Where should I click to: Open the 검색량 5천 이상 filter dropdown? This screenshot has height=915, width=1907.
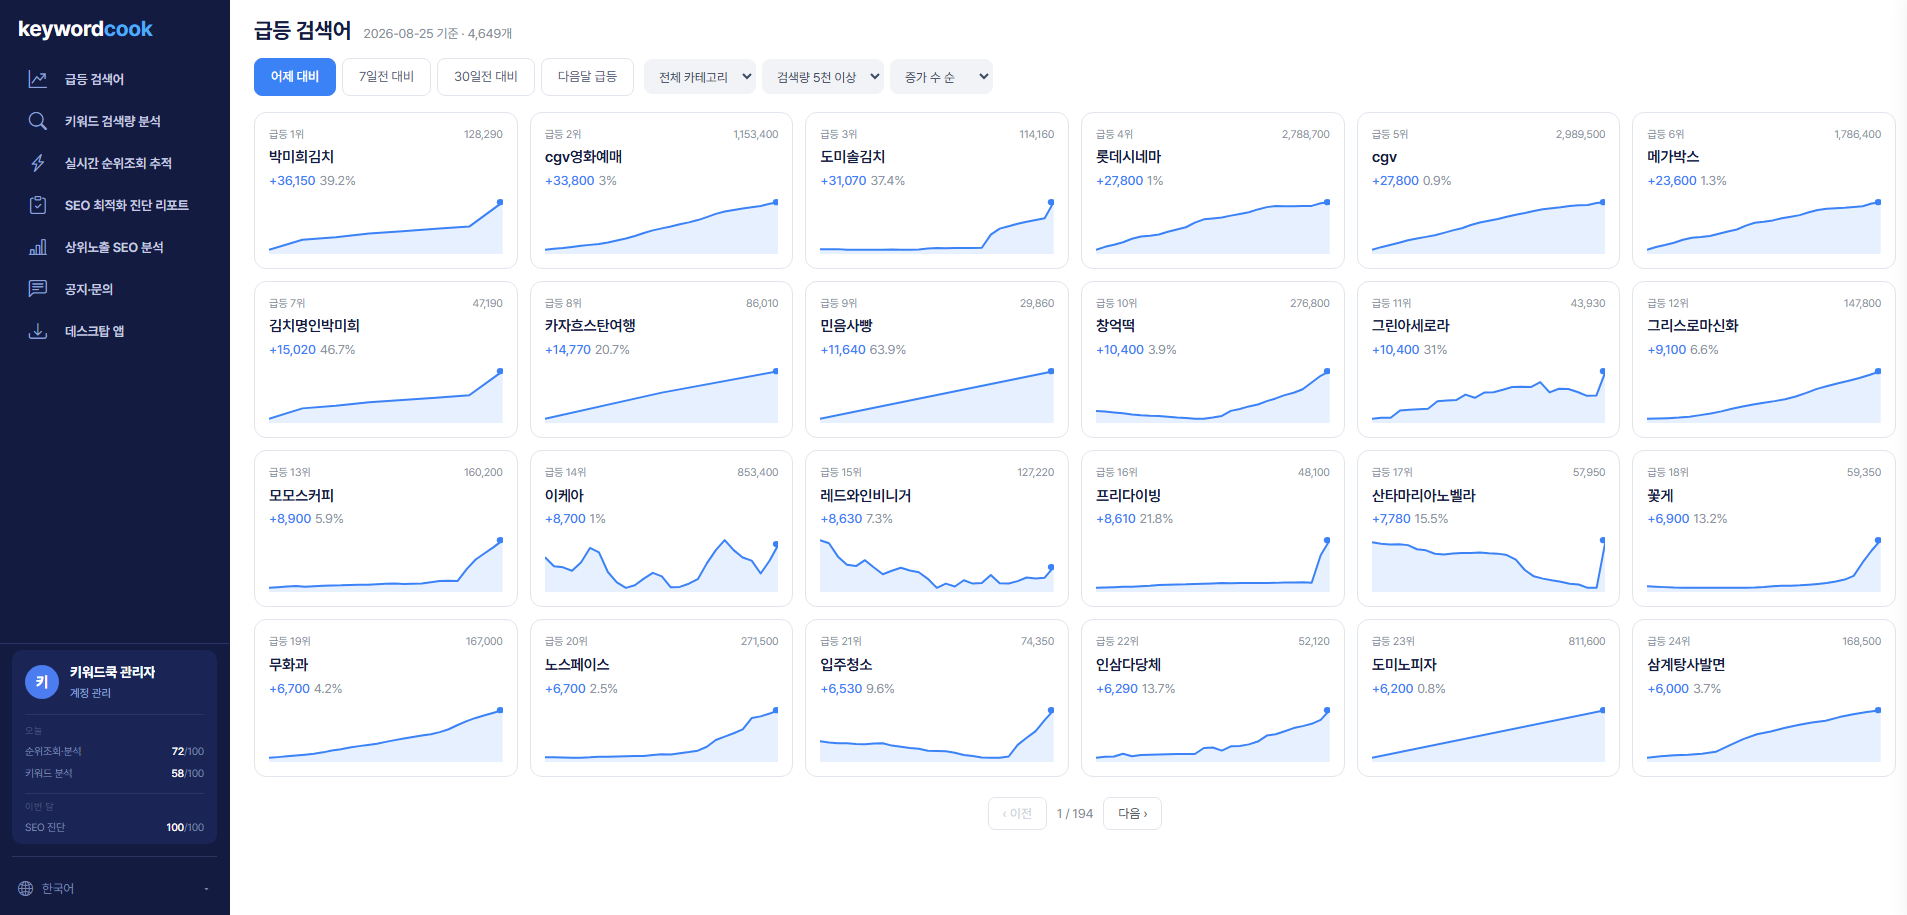click(823, 77)
